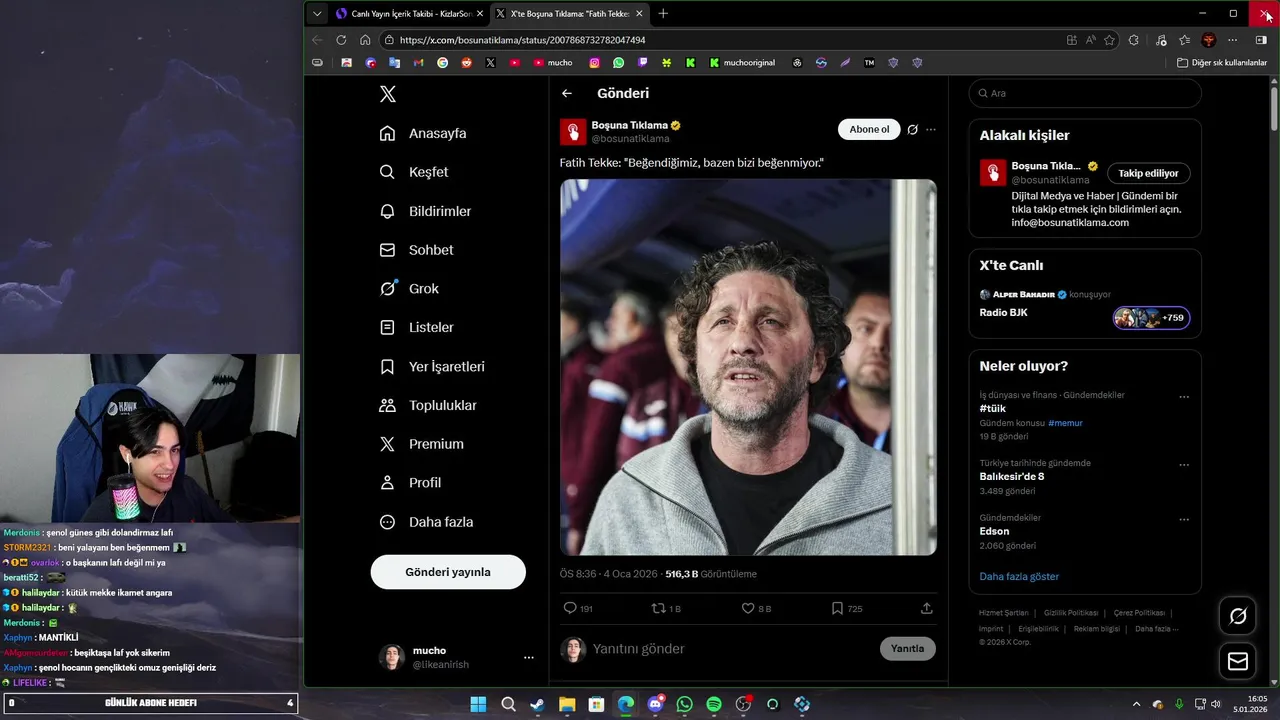
Task: Reload the page
Action: pos(341,40)
